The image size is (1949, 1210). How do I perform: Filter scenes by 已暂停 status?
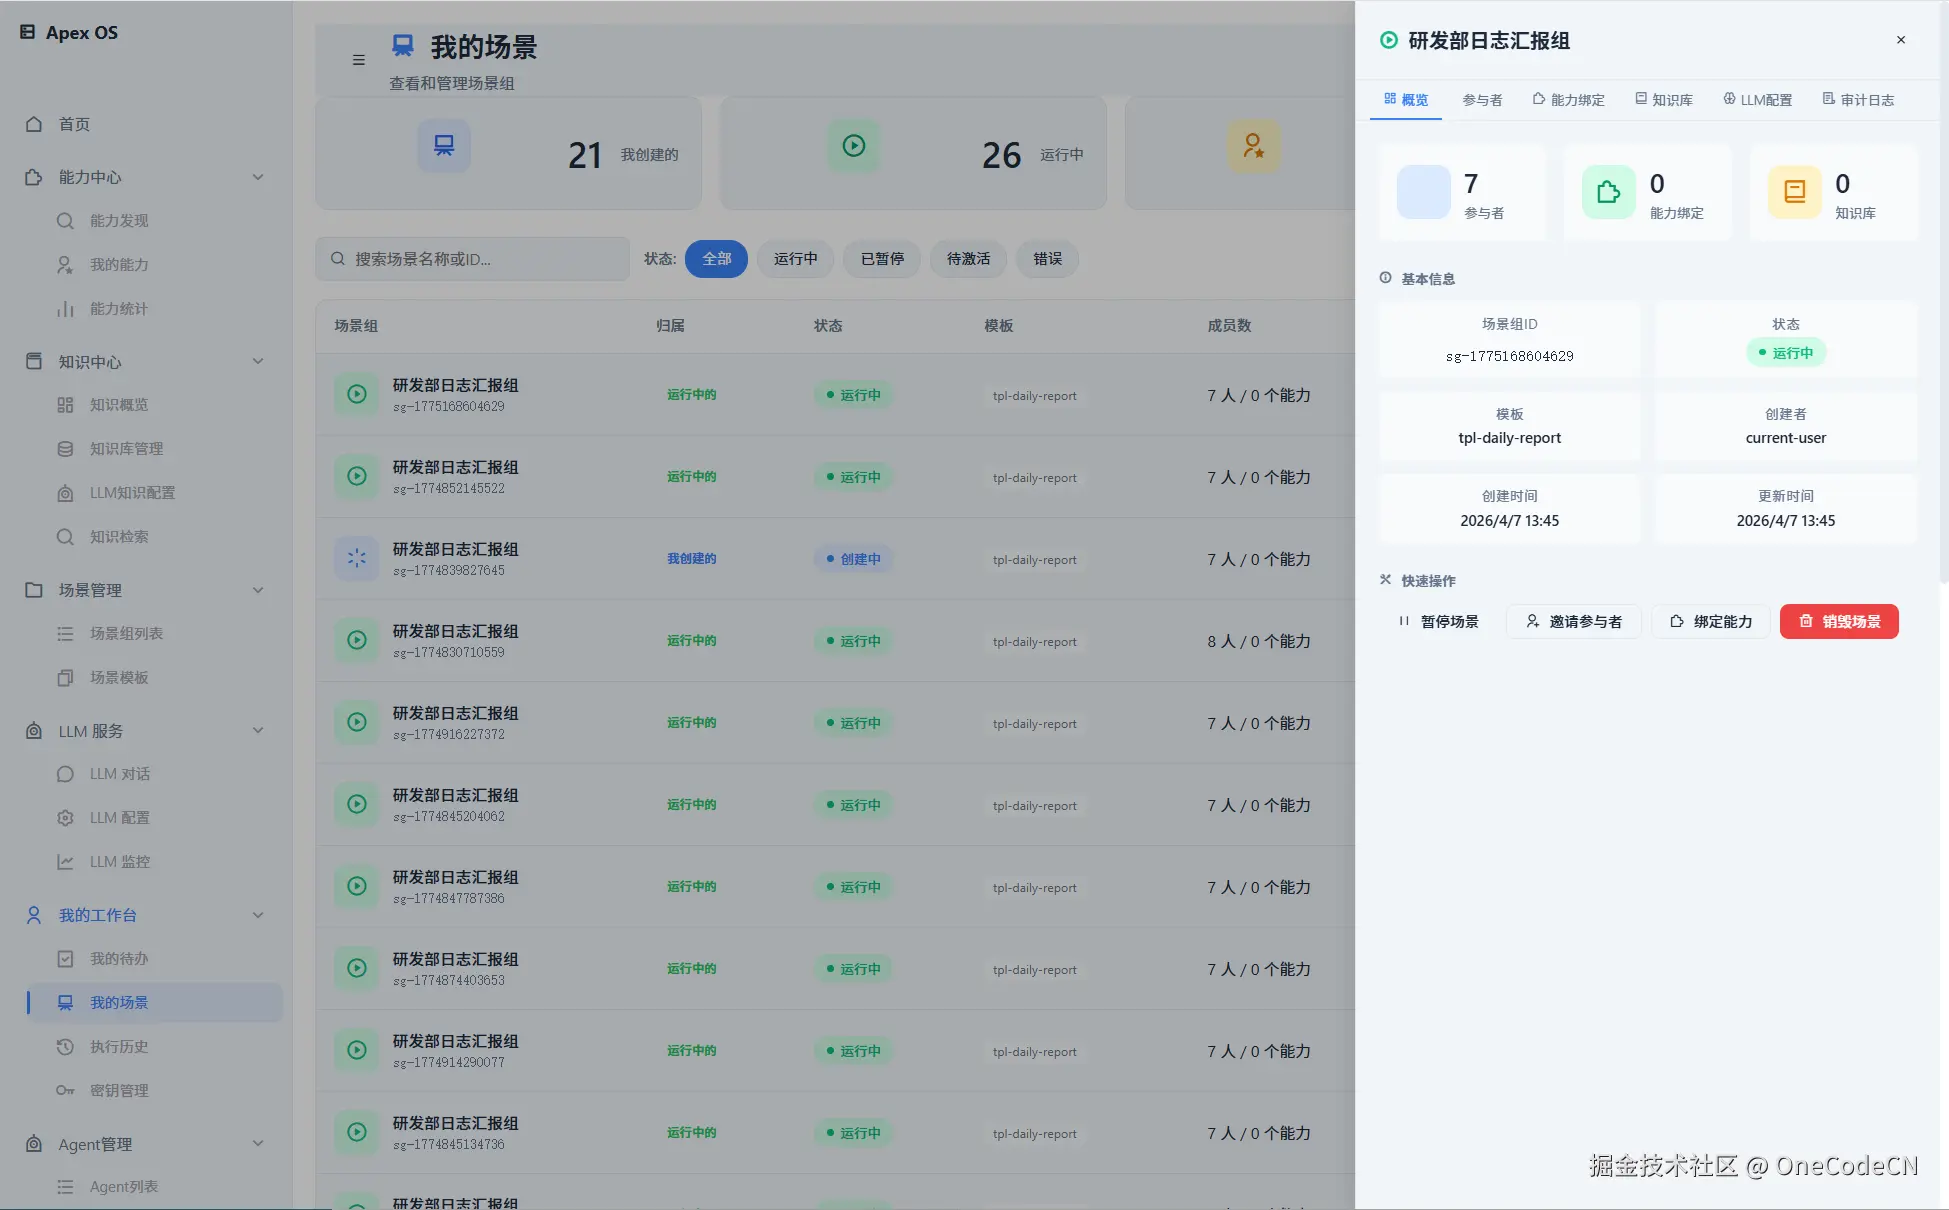[881, 259]
